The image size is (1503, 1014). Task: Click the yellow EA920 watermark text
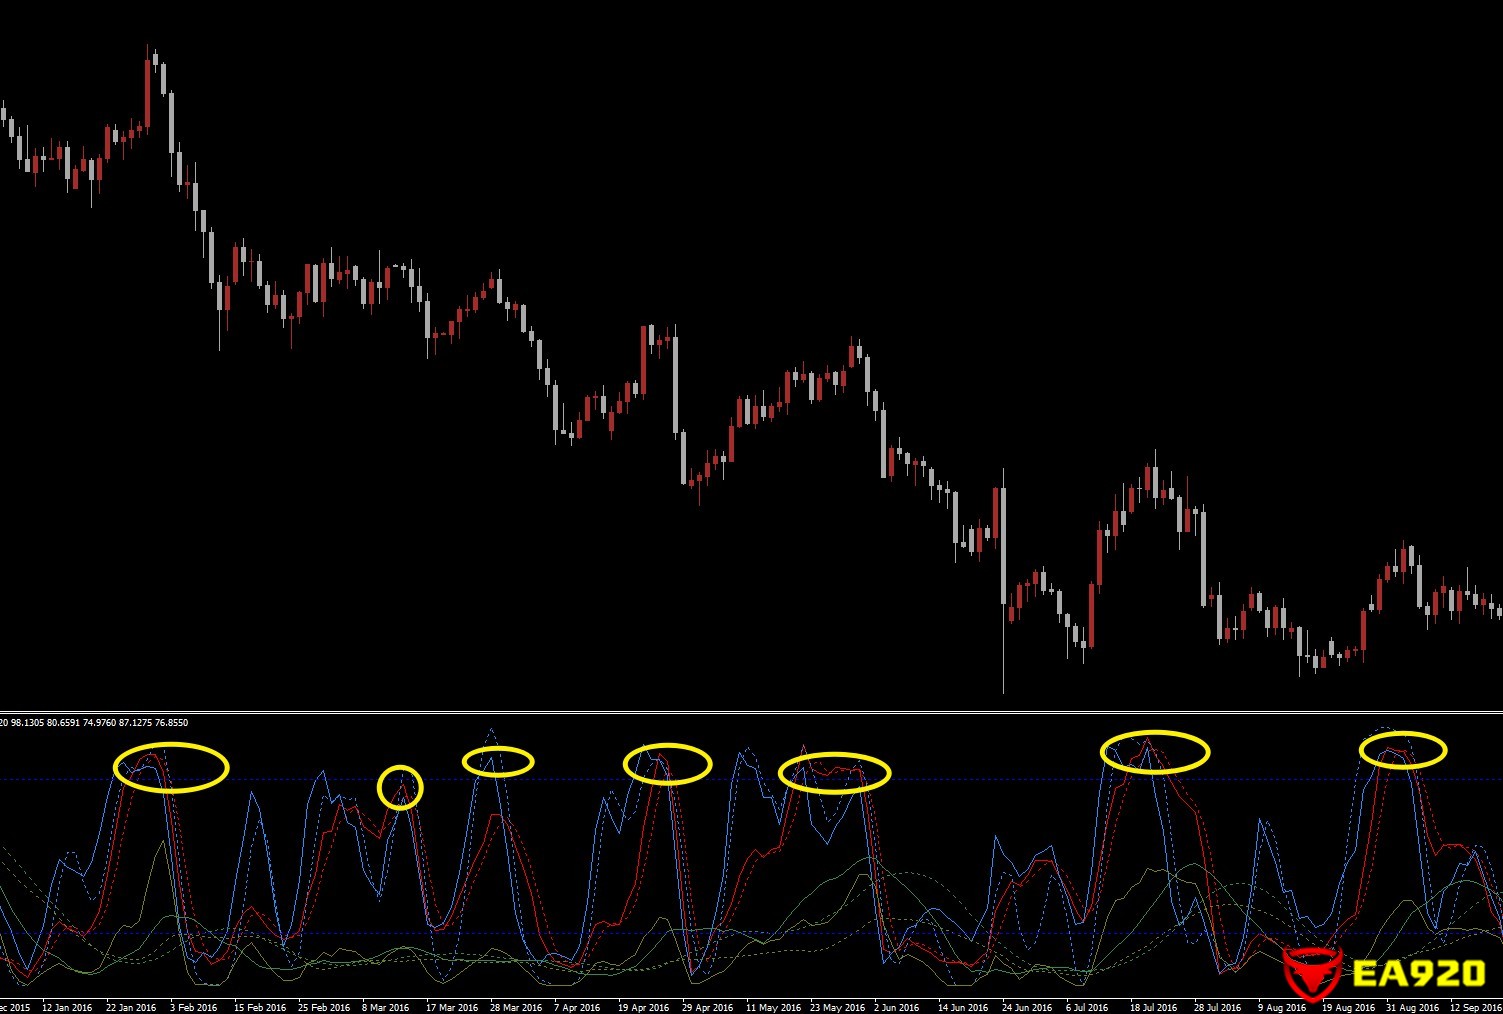[x=1419, y=973]
